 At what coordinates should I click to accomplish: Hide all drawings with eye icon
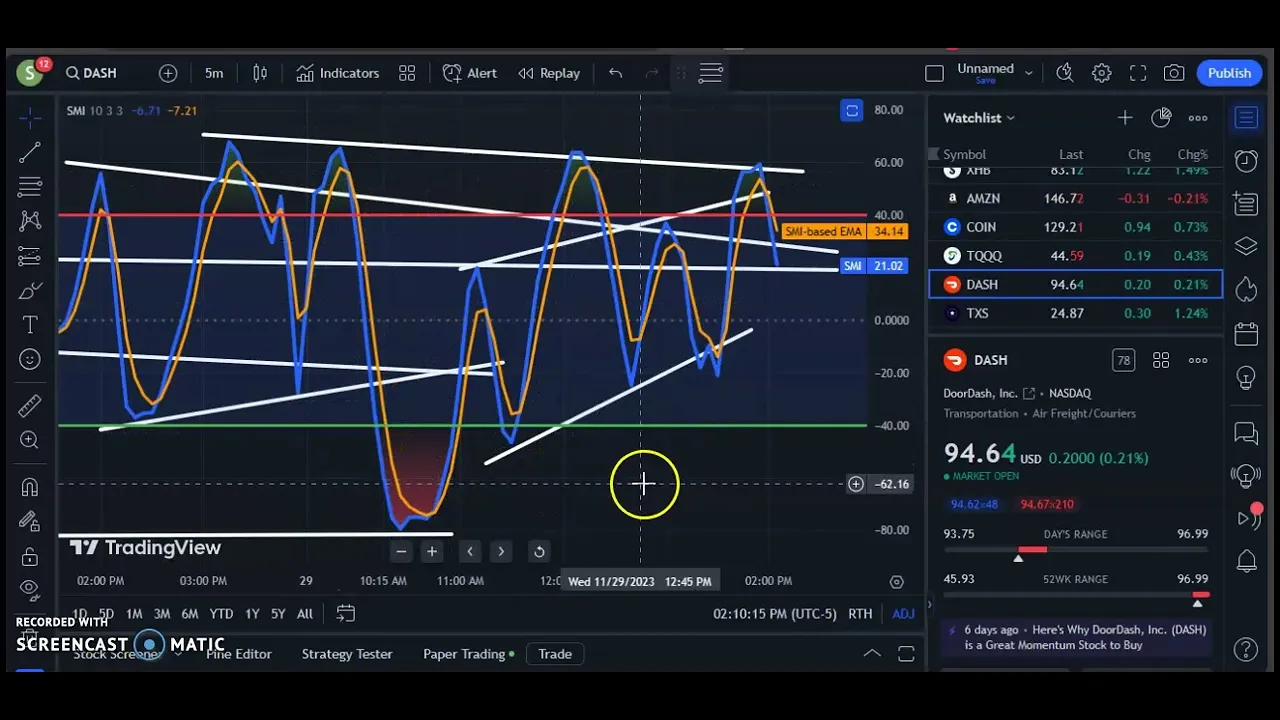click(x=30, y=589)
